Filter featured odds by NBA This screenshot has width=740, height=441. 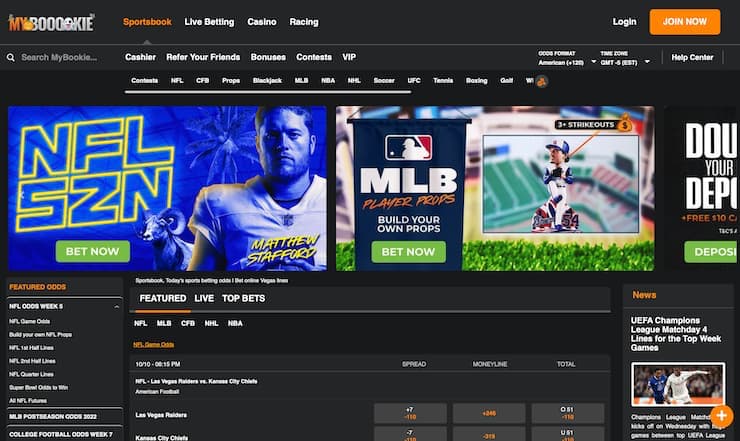point(235,323)
